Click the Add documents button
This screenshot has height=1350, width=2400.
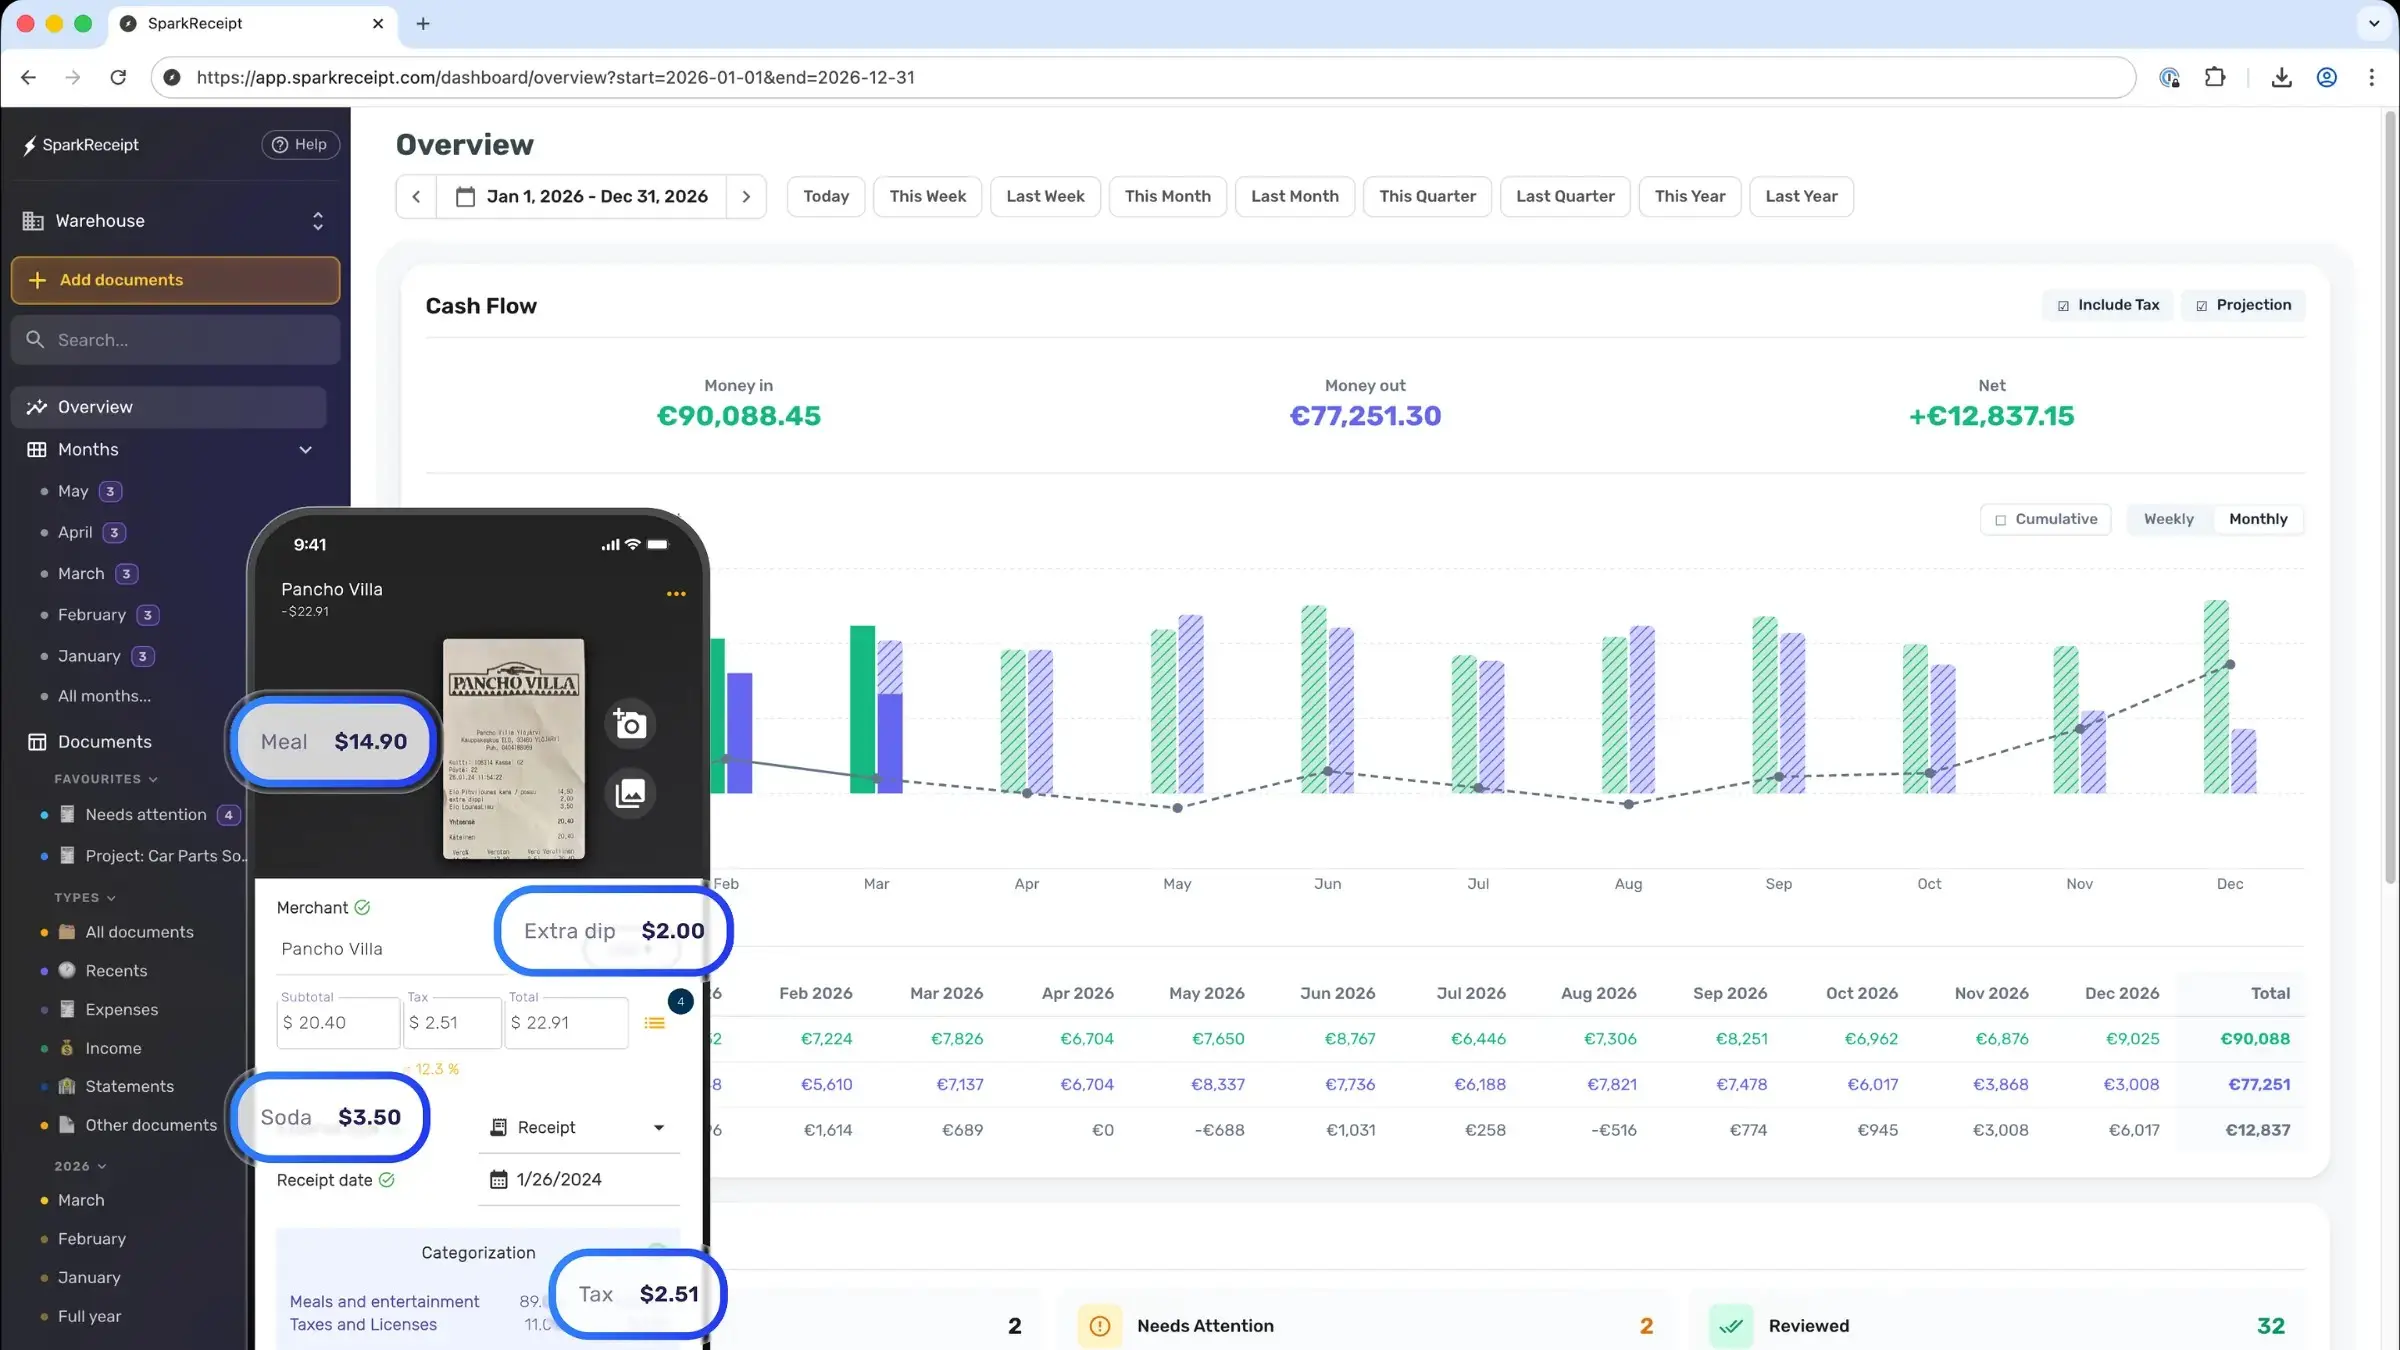(x=175, y=280)
